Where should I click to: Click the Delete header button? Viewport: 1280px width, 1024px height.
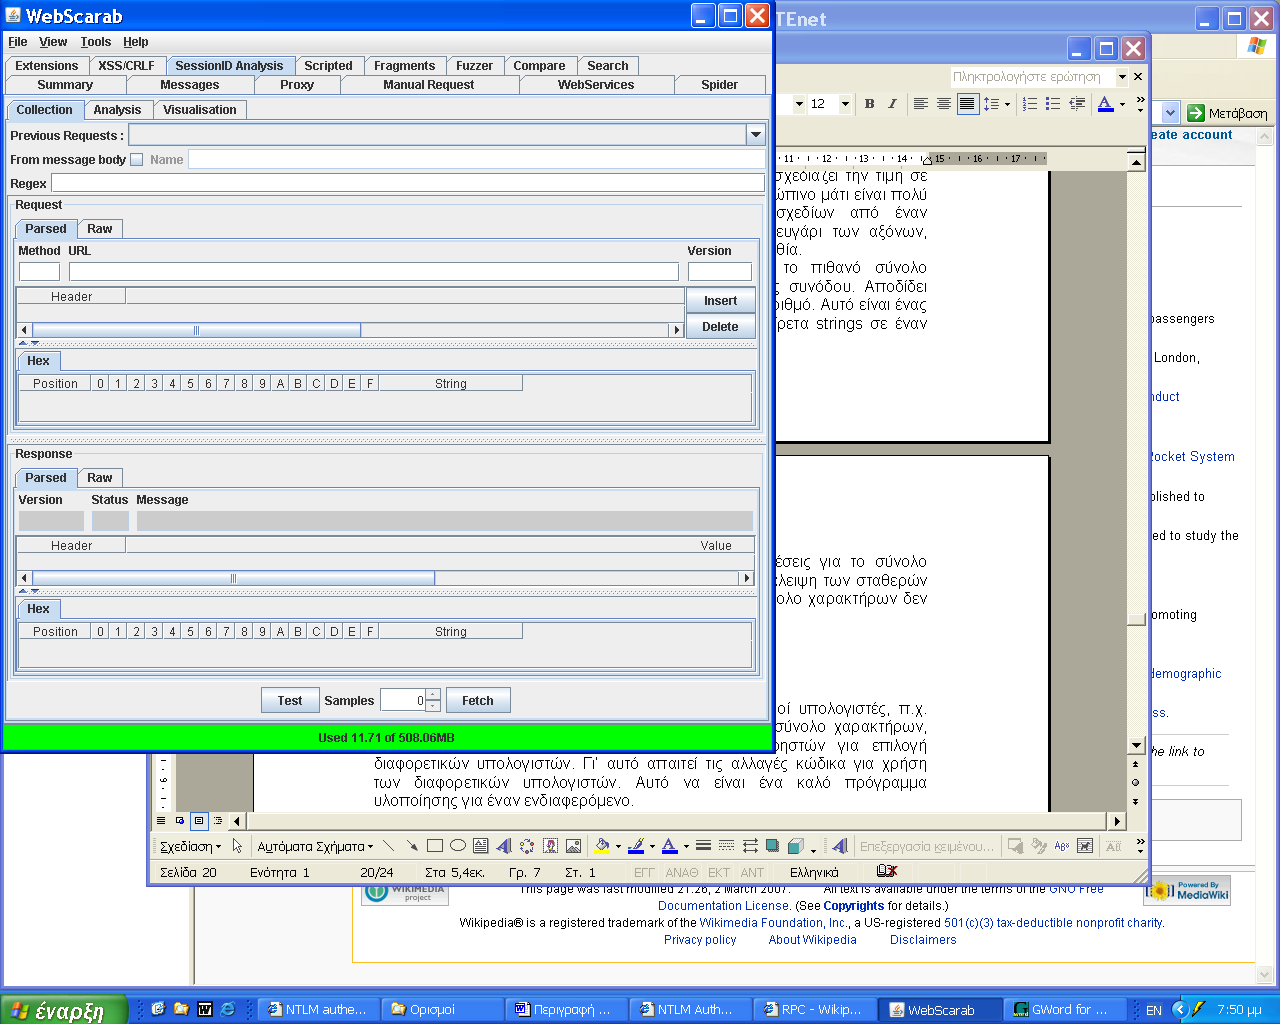pyautogui.click(x=720, y=326)
